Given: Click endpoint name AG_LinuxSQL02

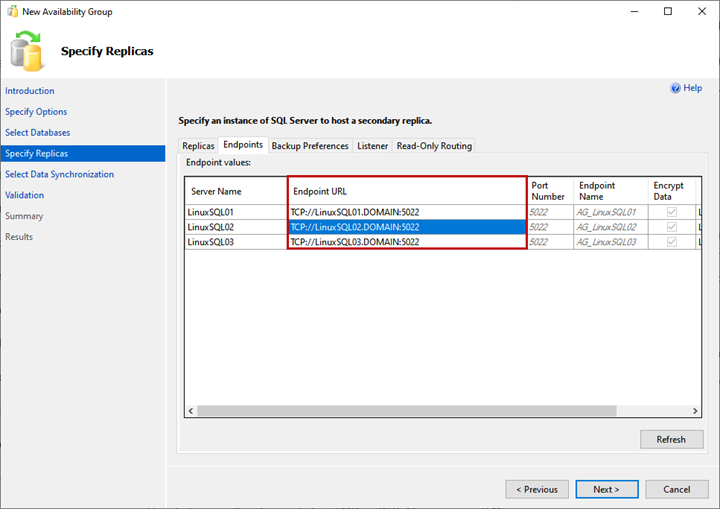Looking at the screenshot, I should 611,227.
